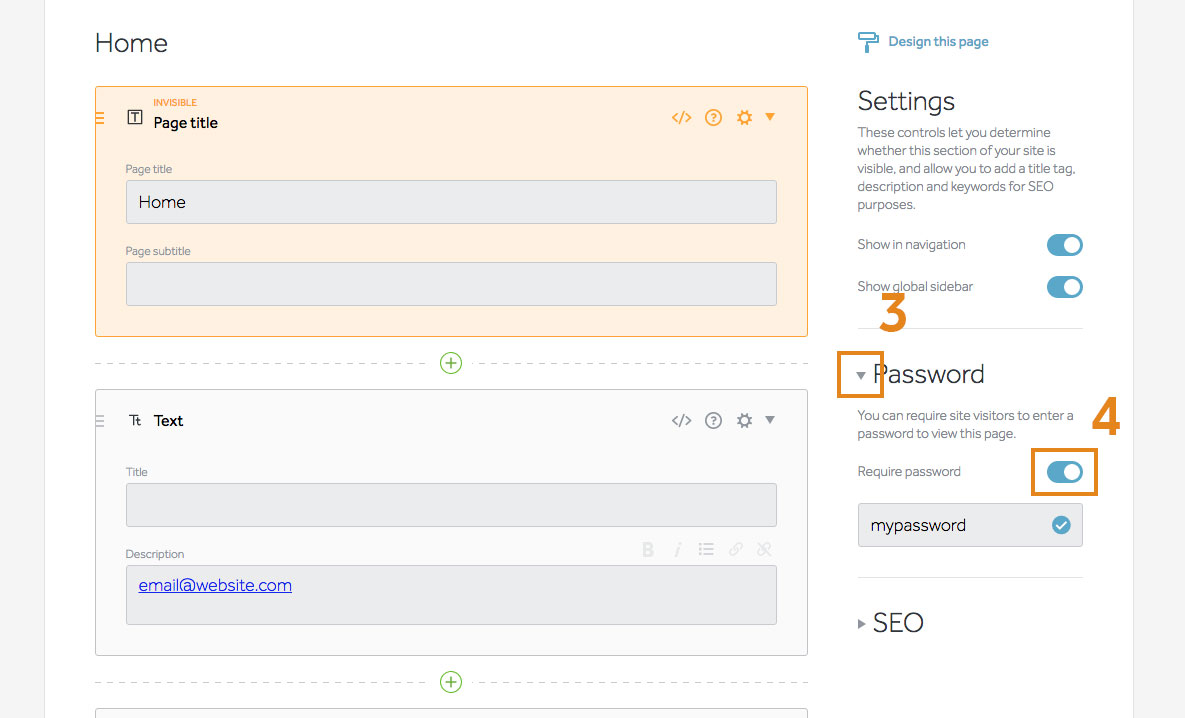Click the email@website.com link
The width and height of the screenshot is (1185, 718).
(x=215, y=585)
